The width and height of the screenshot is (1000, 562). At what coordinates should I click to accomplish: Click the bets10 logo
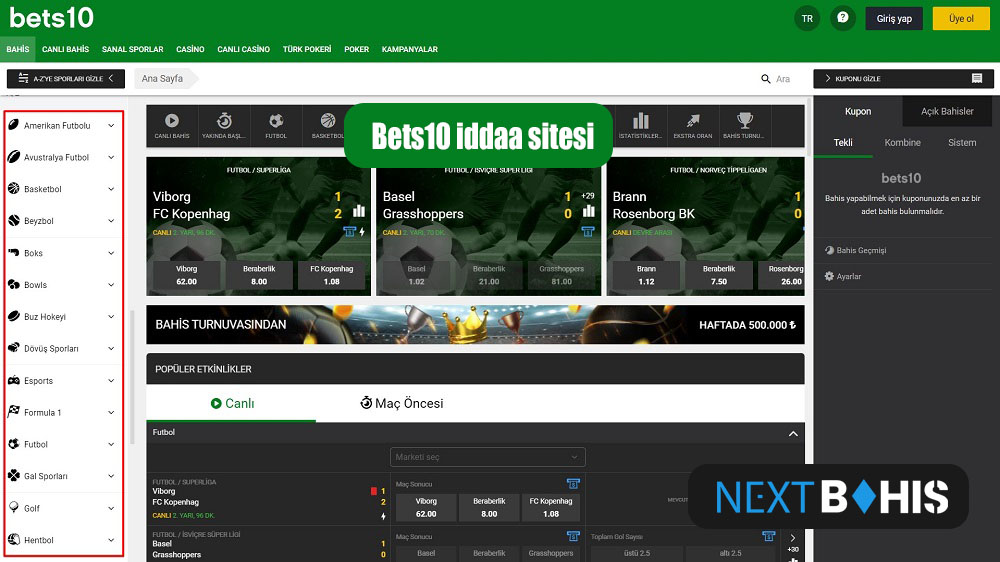pos(52,18)
